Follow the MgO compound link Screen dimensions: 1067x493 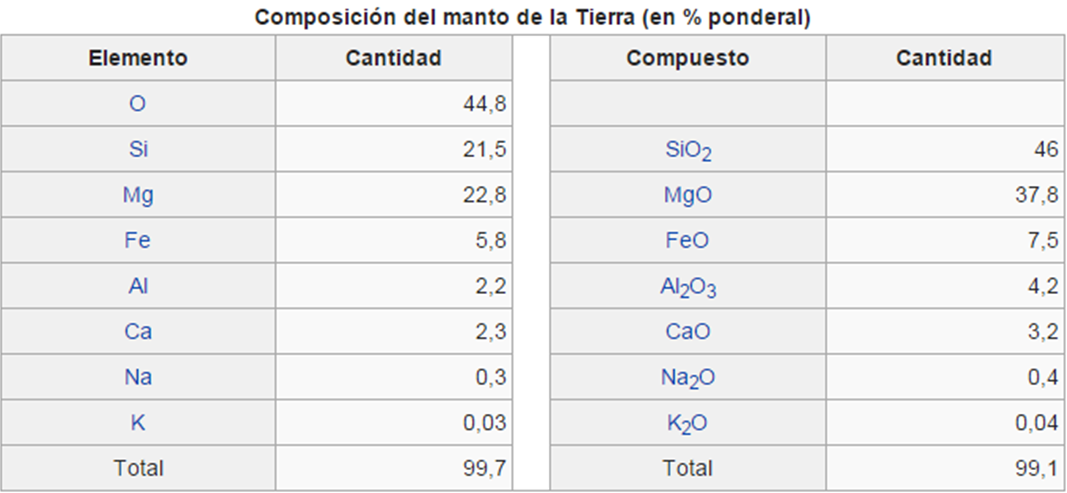coord(688,195)
